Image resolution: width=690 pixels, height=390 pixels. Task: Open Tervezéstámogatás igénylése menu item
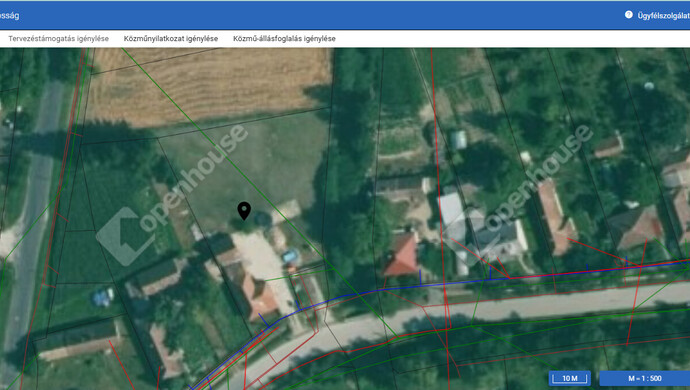coord(59,39)
